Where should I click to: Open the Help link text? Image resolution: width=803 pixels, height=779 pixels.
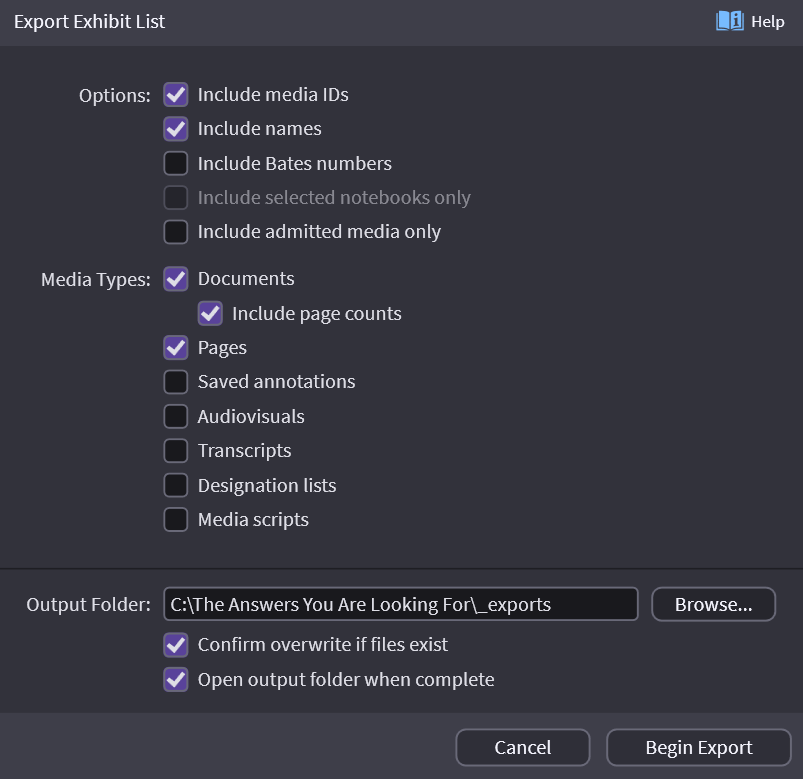pyautogui.click(x=768, y=22)
